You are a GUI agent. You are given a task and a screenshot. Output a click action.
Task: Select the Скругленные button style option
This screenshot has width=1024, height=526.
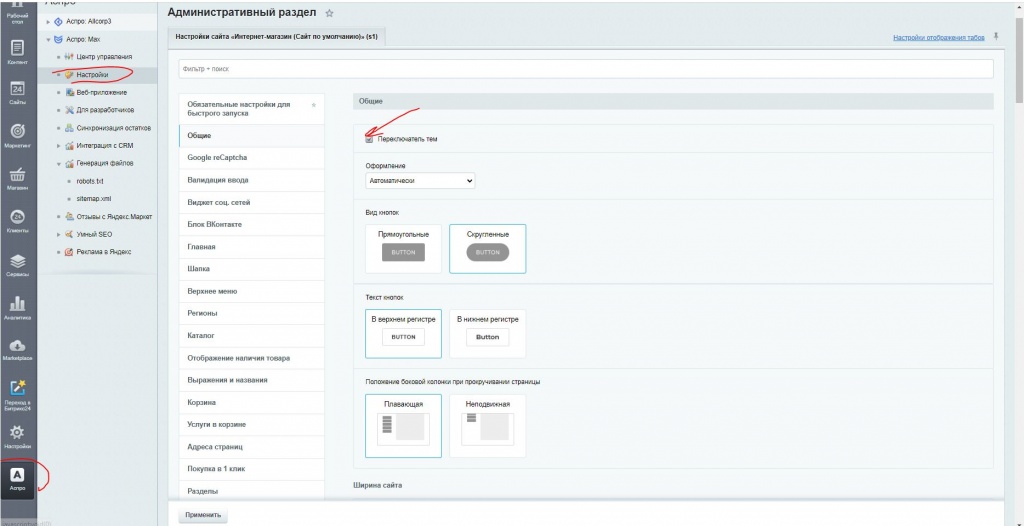click(488, 248)
